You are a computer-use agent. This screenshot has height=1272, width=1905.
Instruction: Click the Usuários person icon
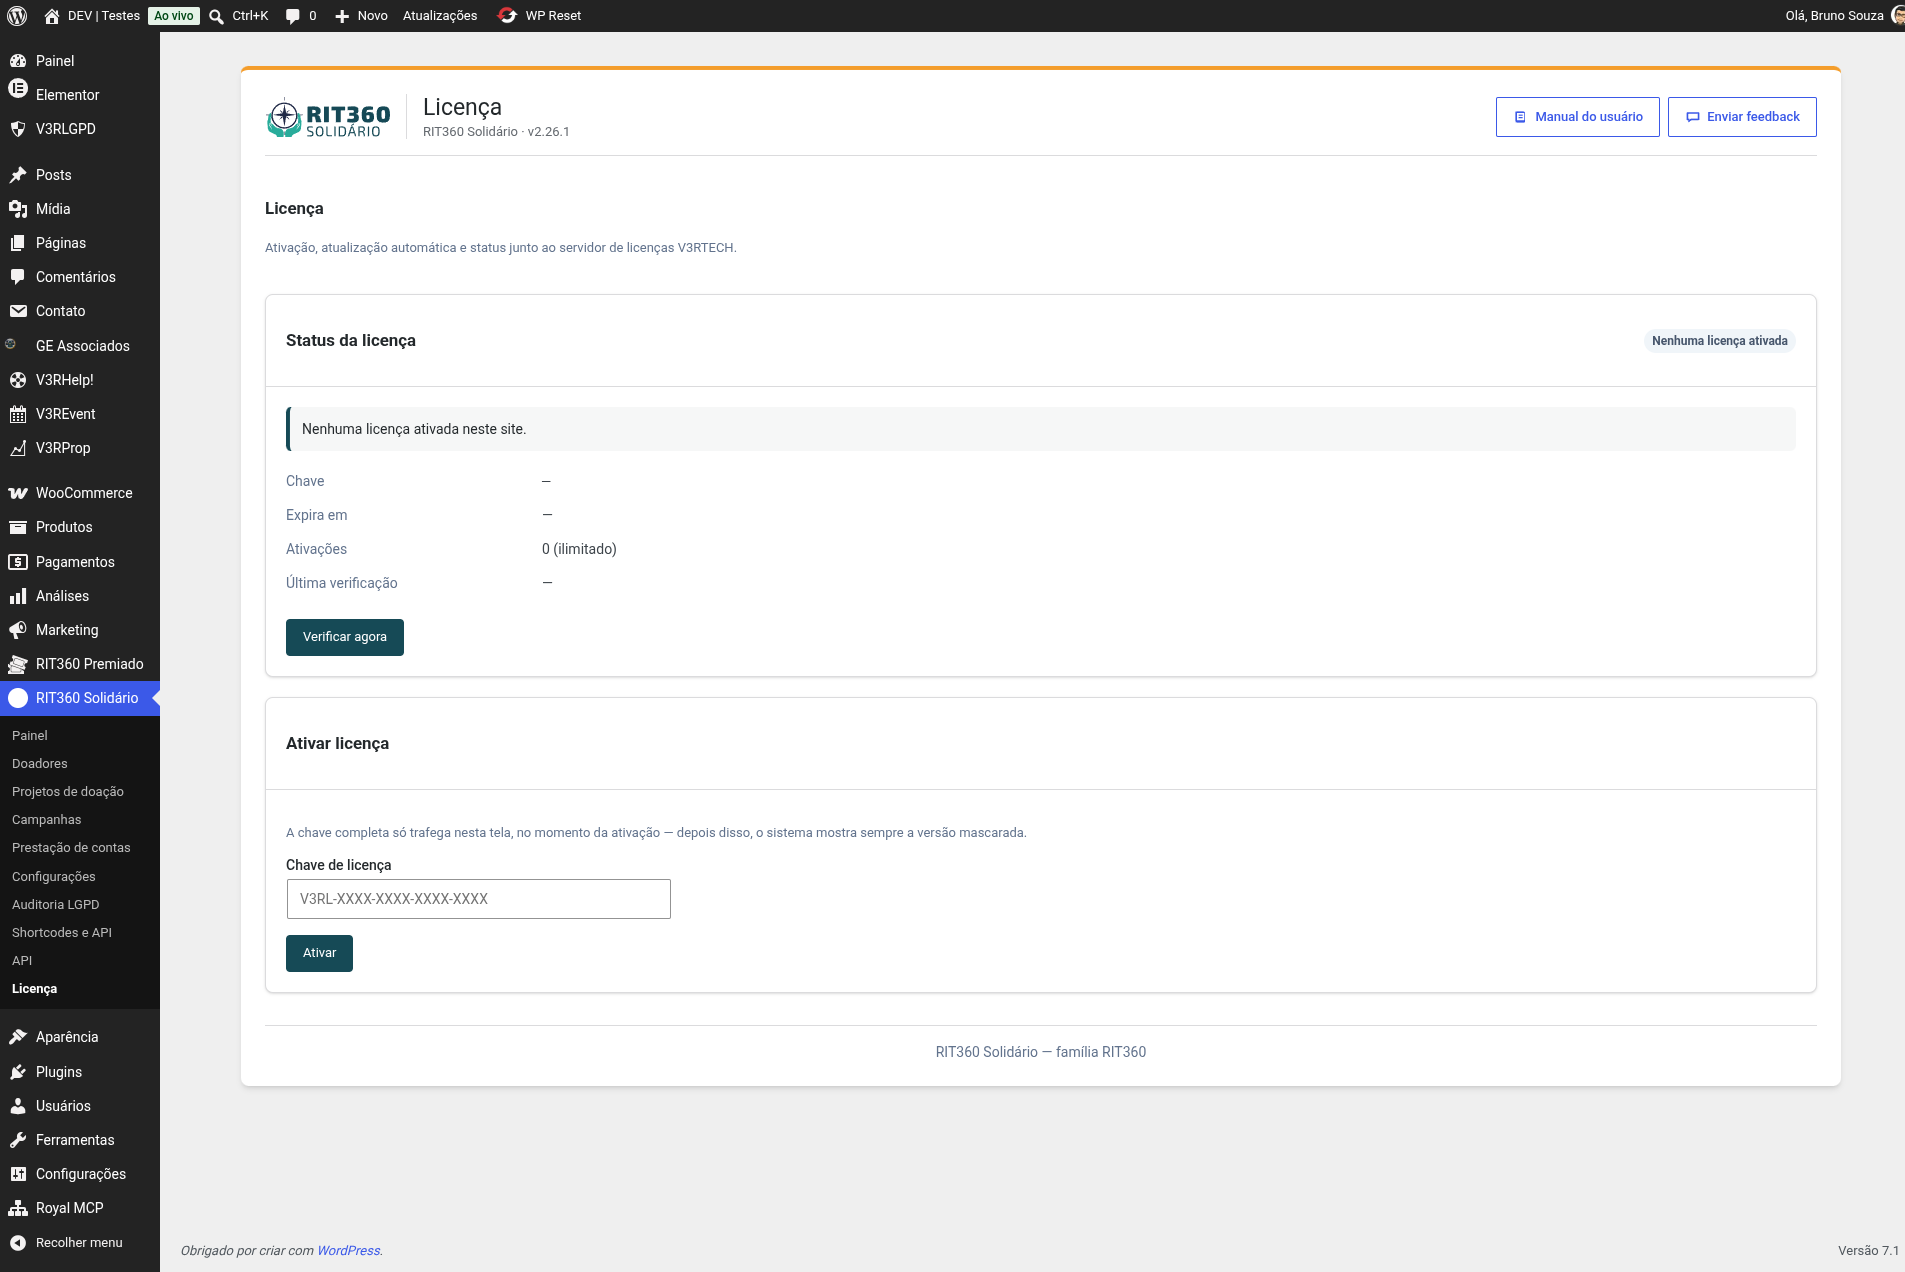(x=18, y=1106)
